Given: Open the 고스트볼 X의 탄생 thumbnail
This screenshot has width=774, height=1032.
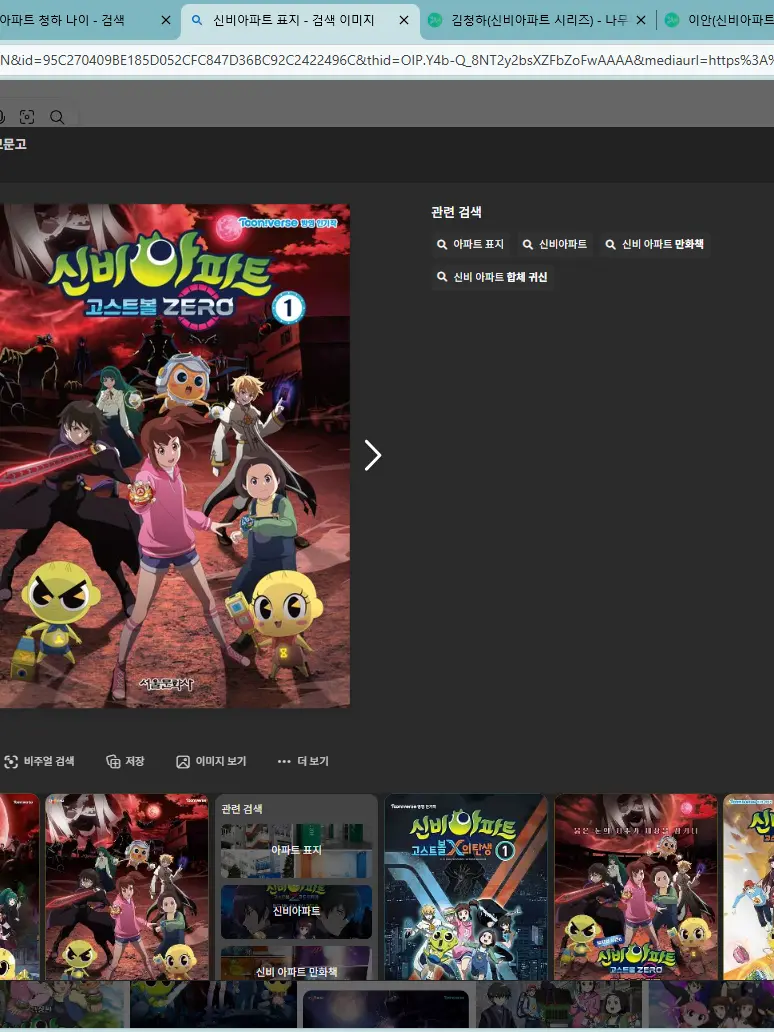Looking at the screenshot, I should coord(465,886).
